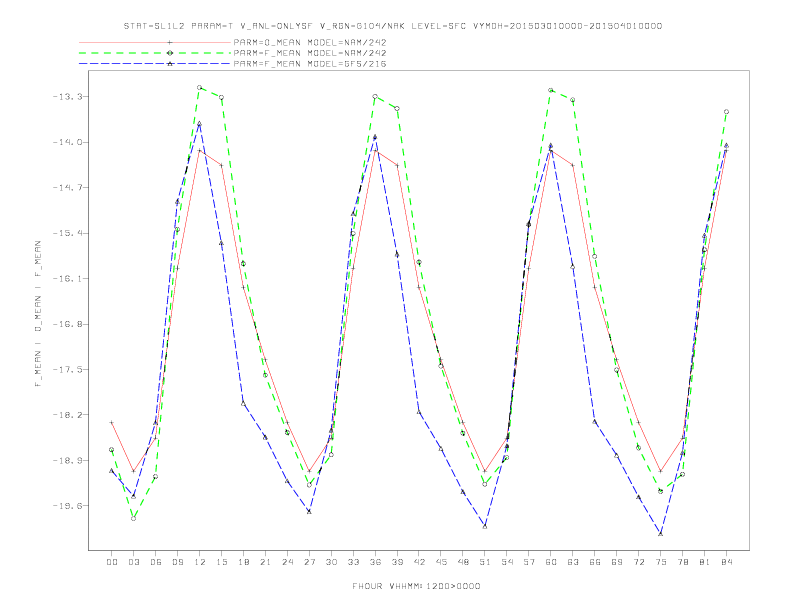Click x-axis tick label 36
Screen dimensions: 792x612
click(375, 562)
